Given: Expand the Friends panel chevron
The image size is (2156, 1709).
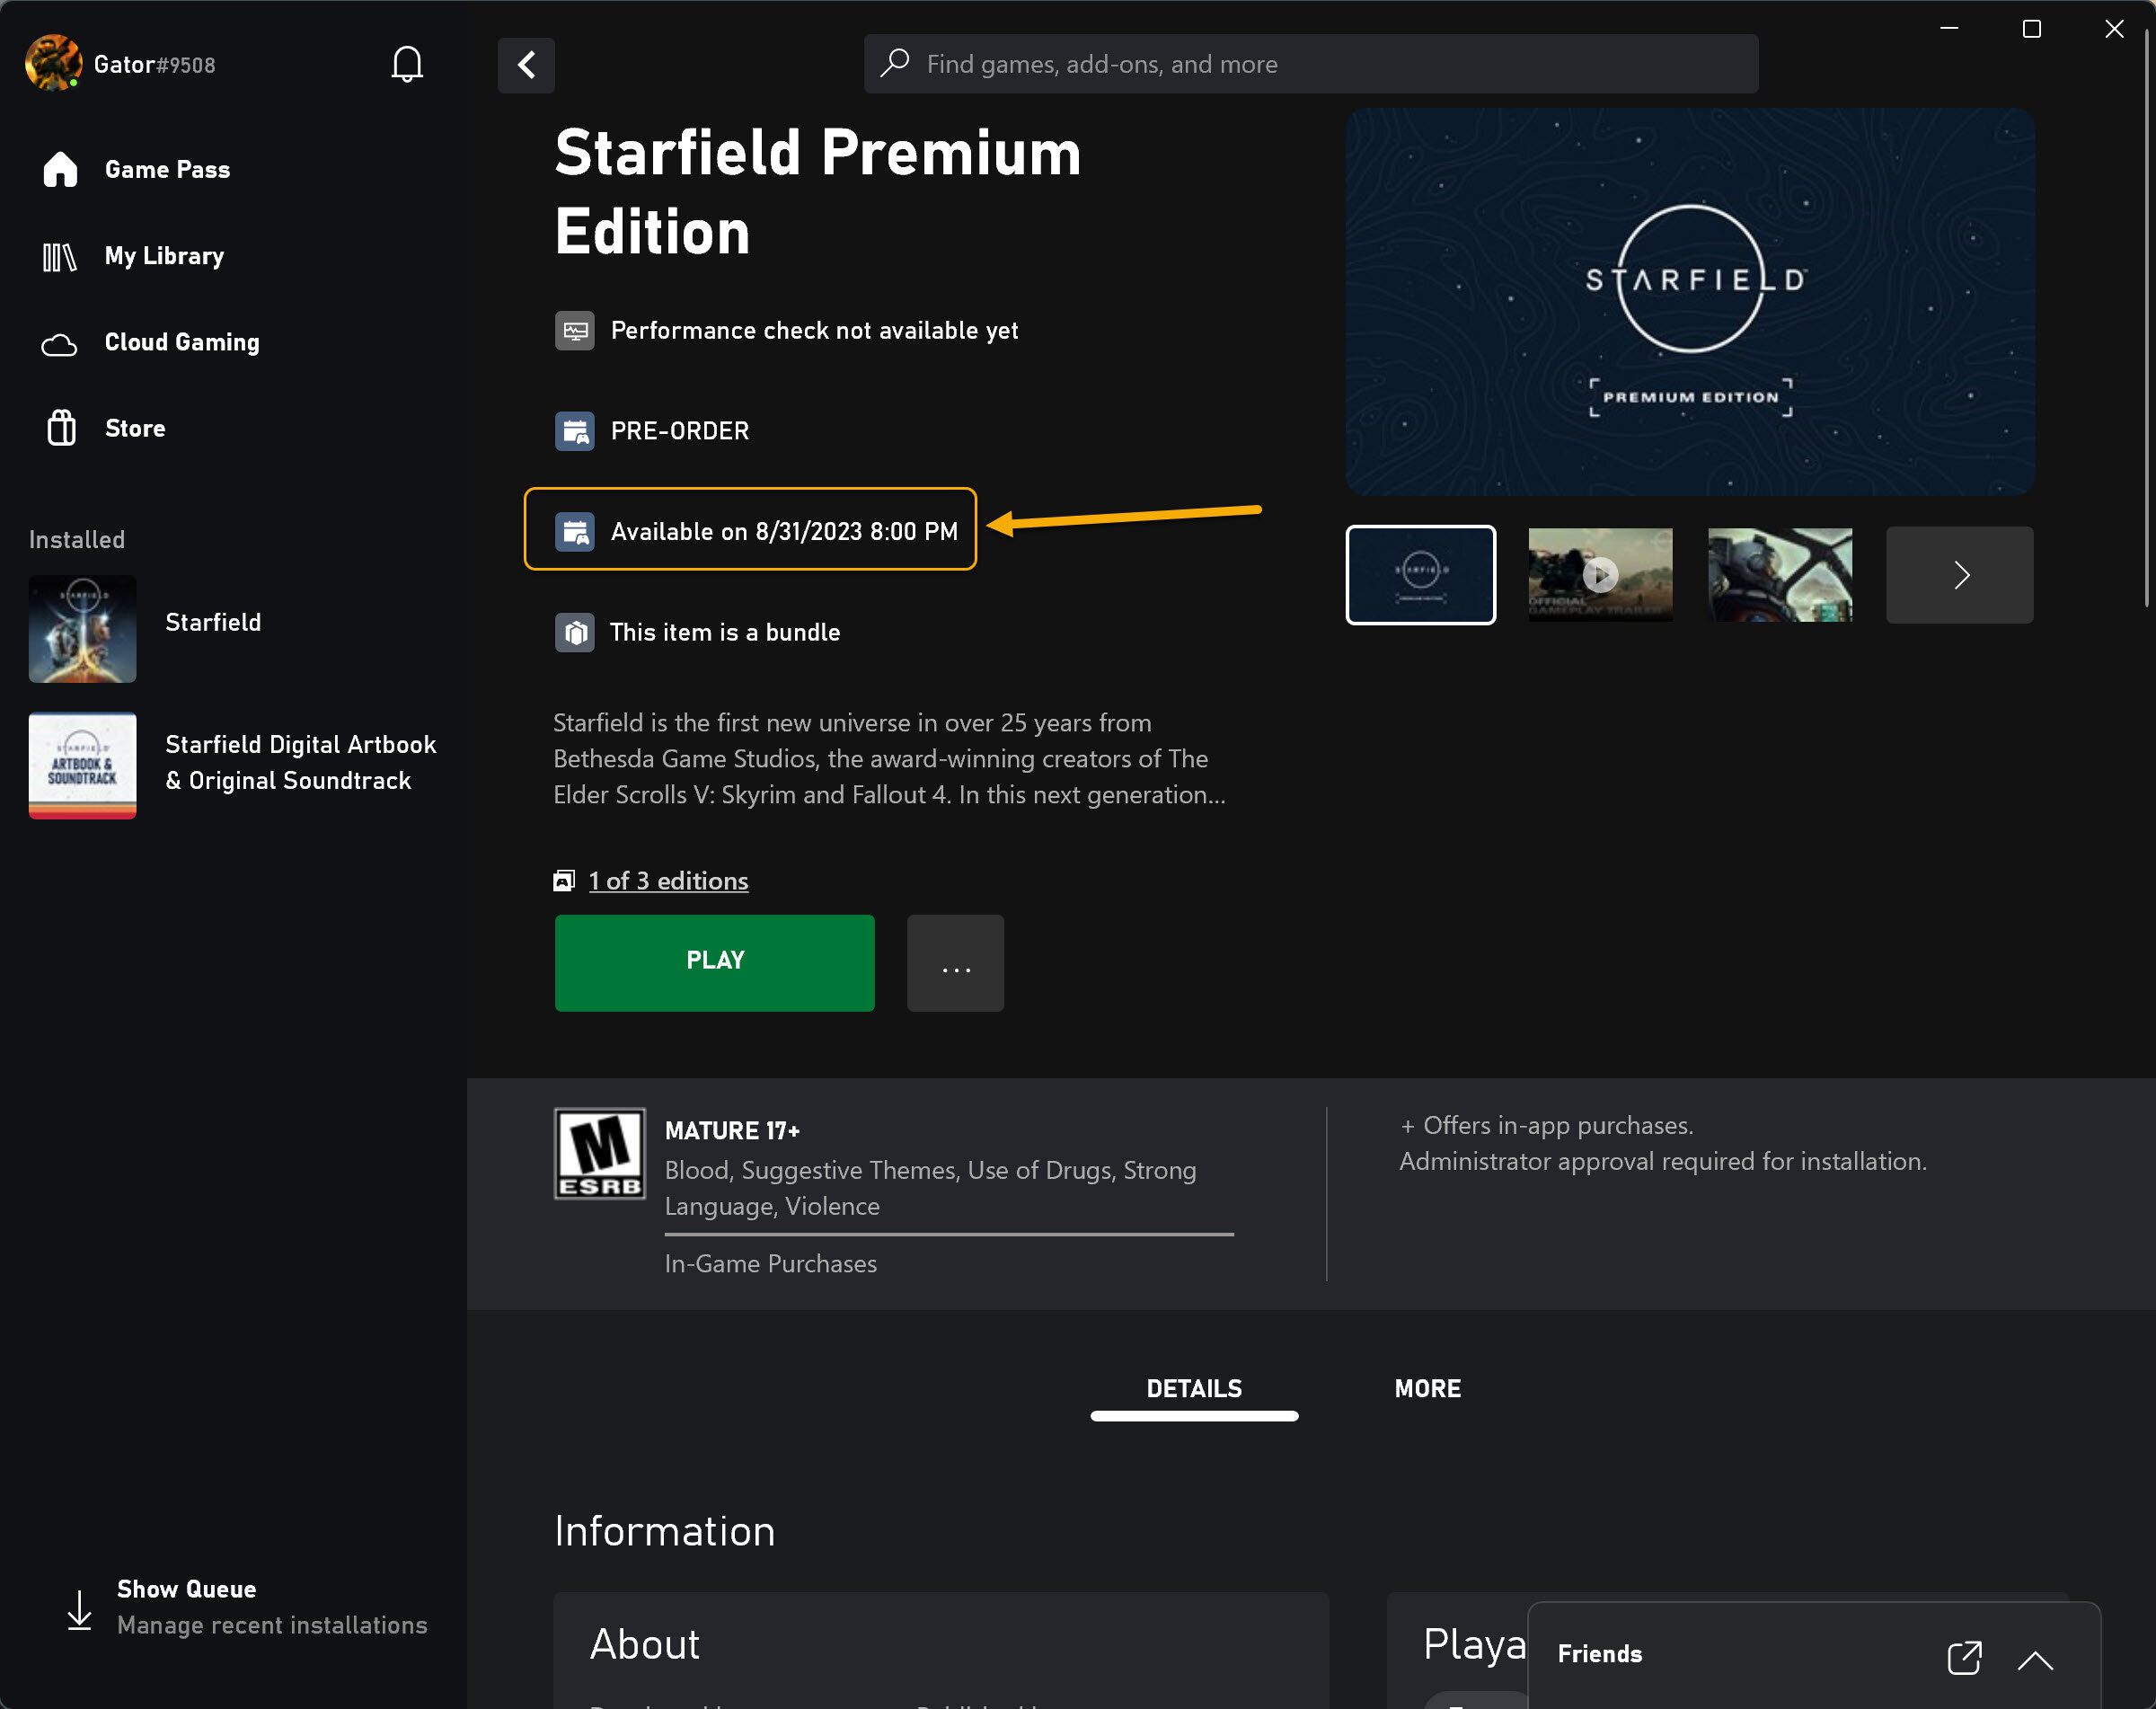Looking at the screenshot, I should pos(2035,1661).
